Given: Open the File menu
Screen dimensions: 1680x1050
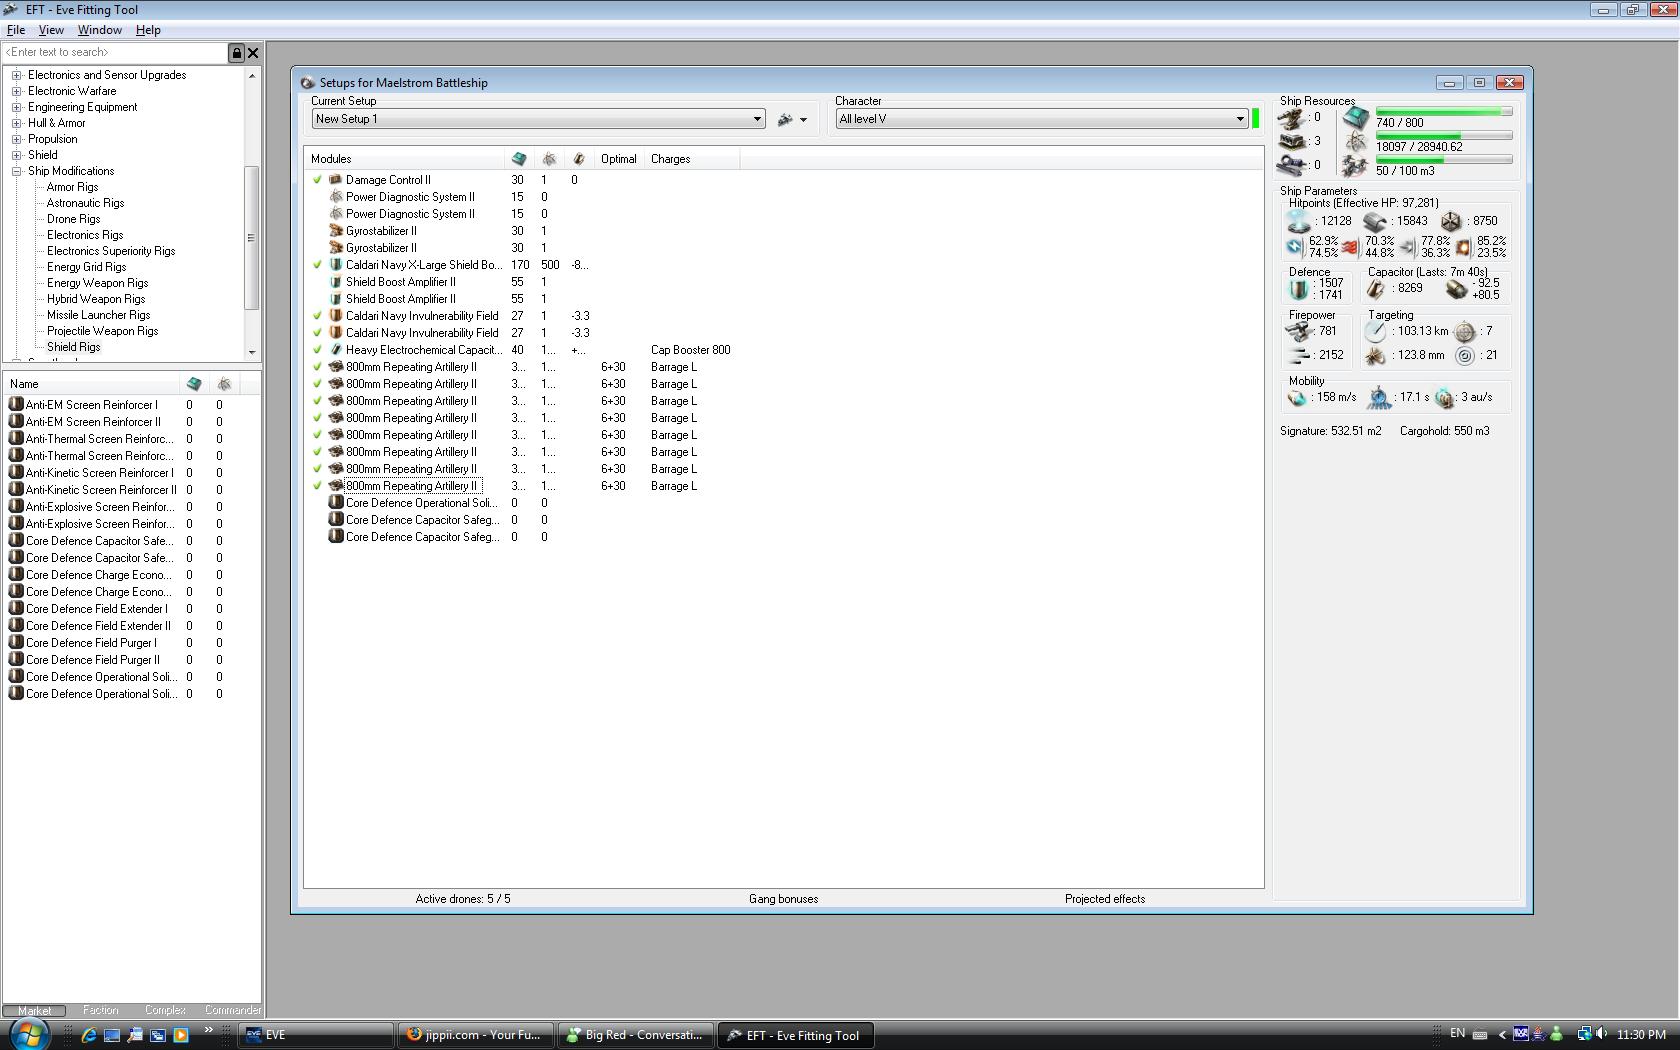Looking at the screenshot, I should pos(16,30).
